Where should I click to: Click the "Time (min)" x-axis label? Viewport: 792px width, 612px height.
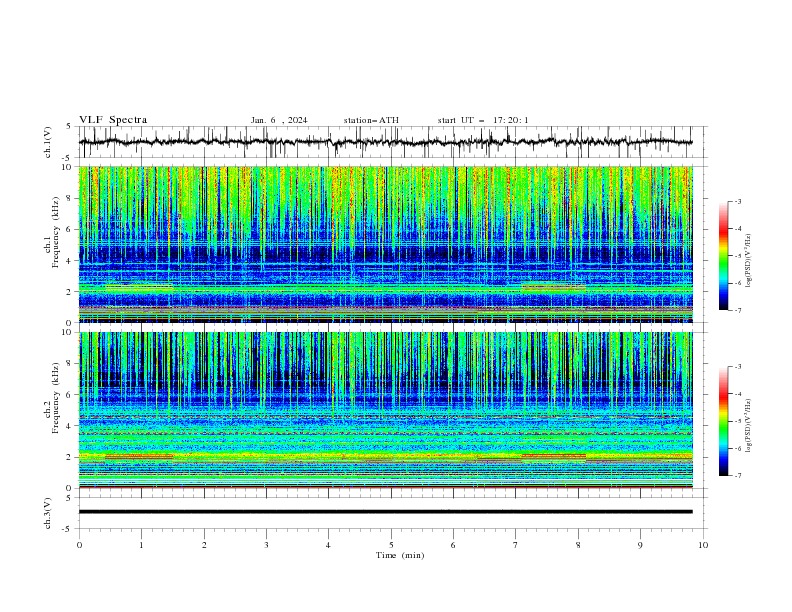coord(400,555)
